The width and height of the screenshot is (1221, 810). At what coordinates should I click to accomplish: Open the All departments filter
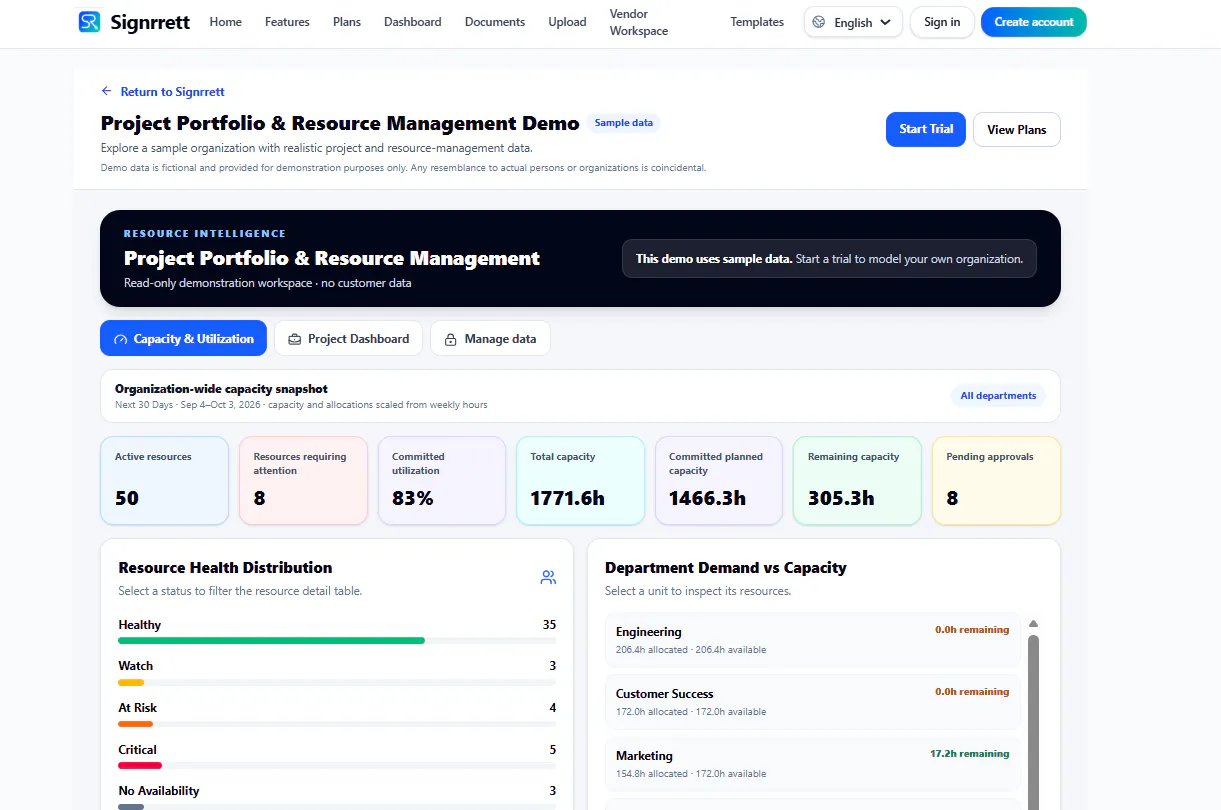(x=998, y=396)
